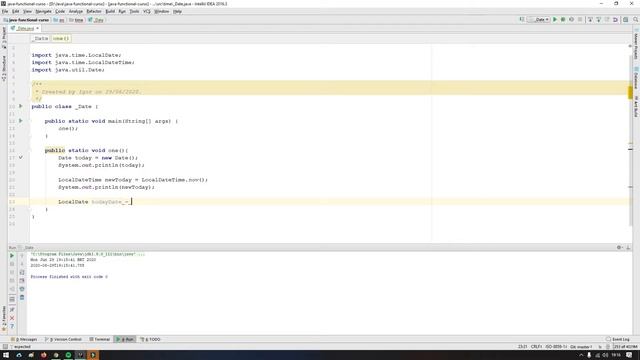This screenshot has height=360, width=640.
Task: Click run gutter arrow beside main method
Action: tap(21, 121)
